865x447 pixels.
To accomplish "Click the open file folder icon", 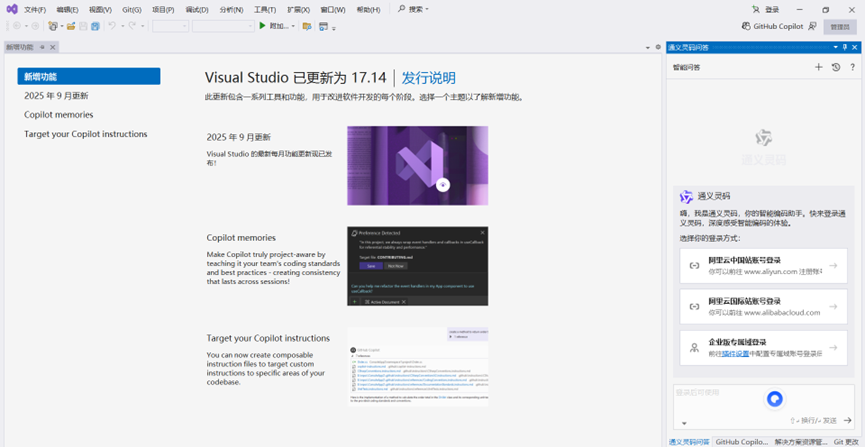I will (x=71, y=26).
